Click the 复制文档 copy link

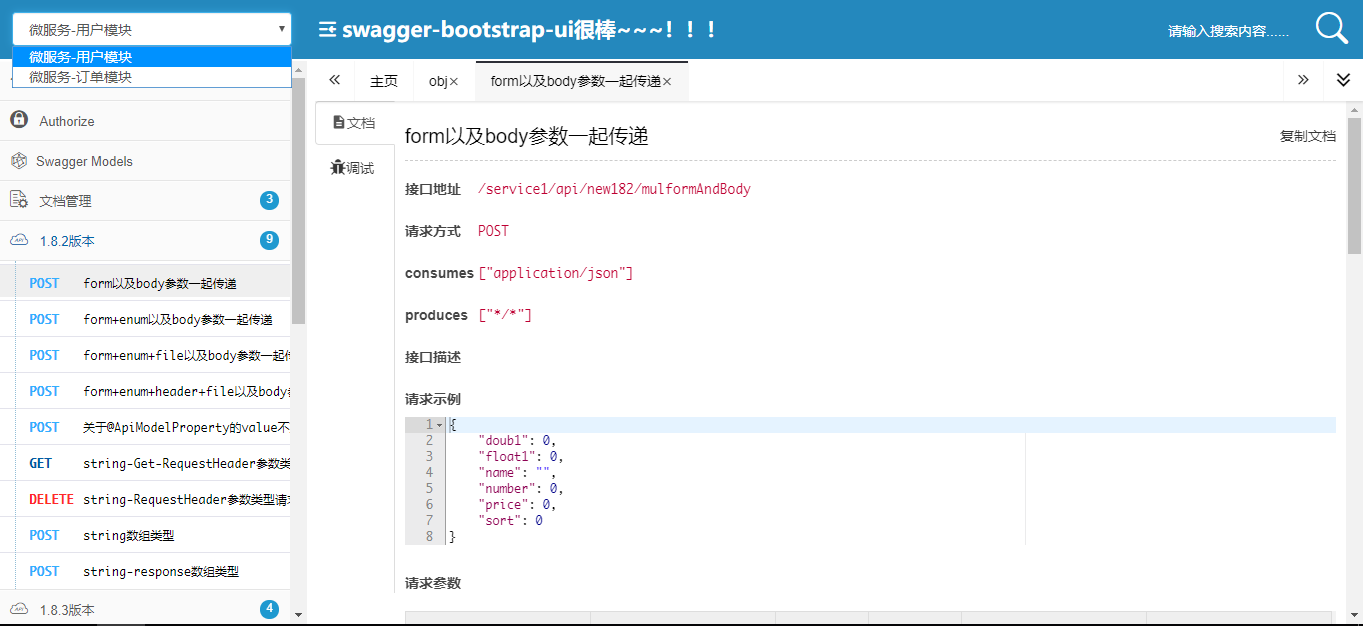pyautogui.click(x=1307, y=136)
